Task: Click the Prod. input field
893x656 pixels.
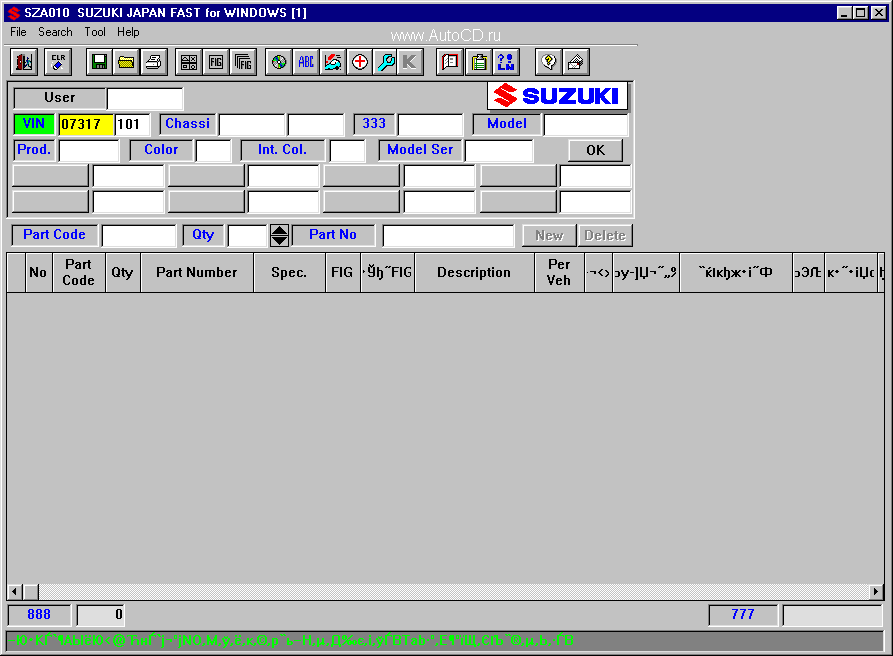Action: pyautogui.click(x=89, y=150)
